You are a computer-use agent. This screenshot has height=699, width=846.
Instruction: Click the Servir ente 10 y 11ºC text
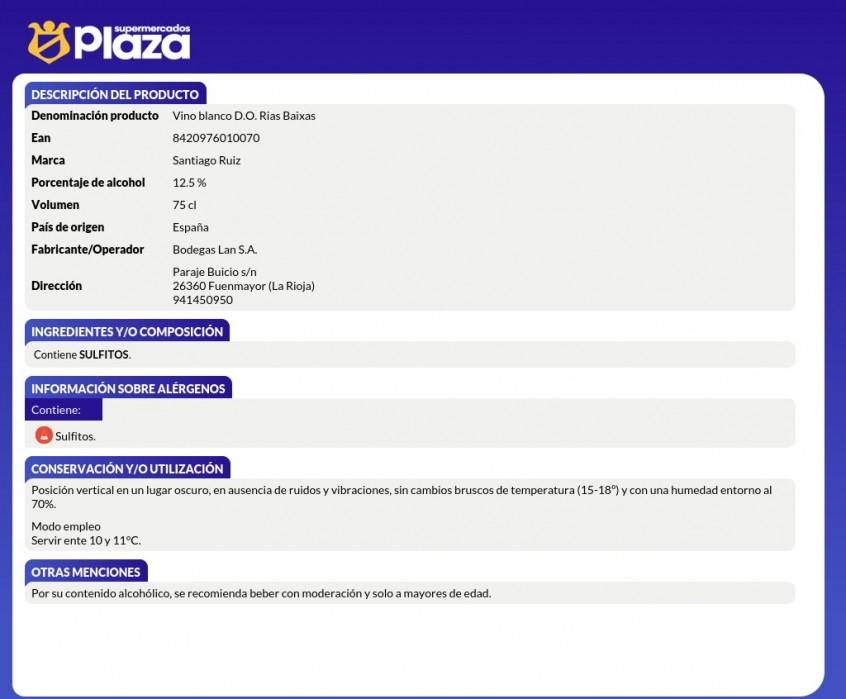[86, 541]
